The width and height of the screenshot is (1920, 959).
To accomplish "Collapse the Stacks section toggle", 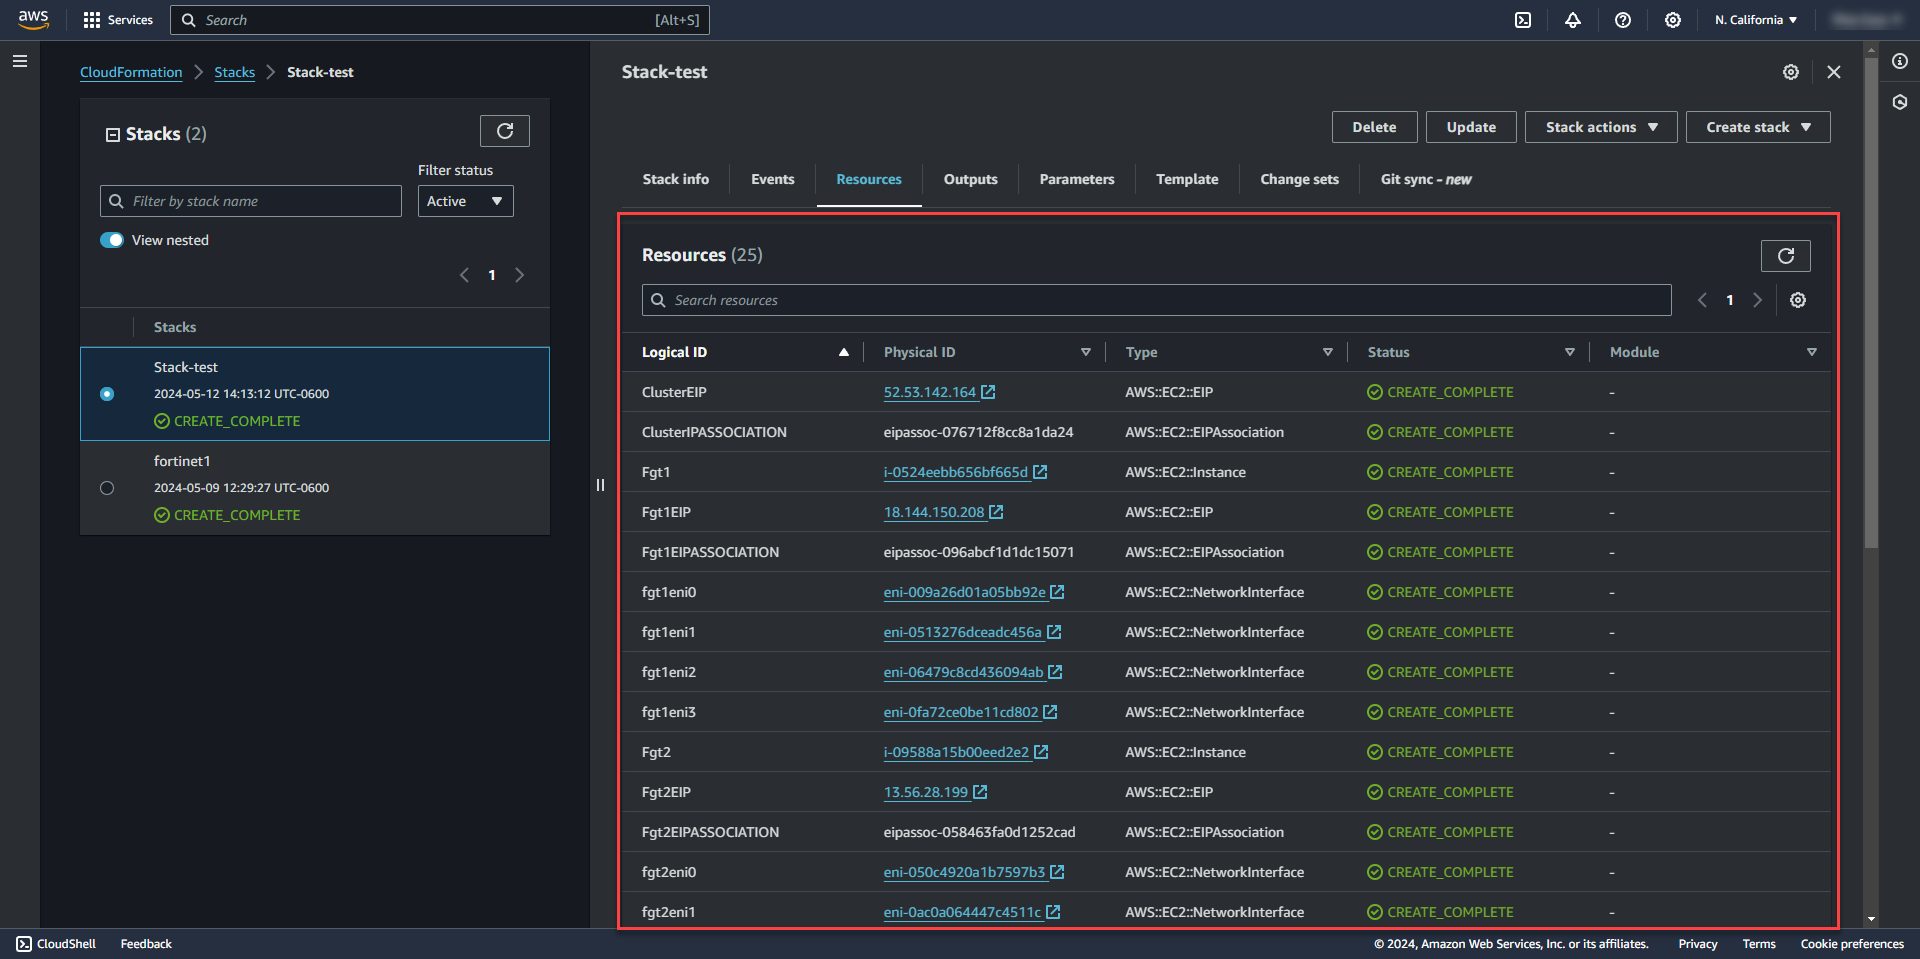I will click(113, 135).
